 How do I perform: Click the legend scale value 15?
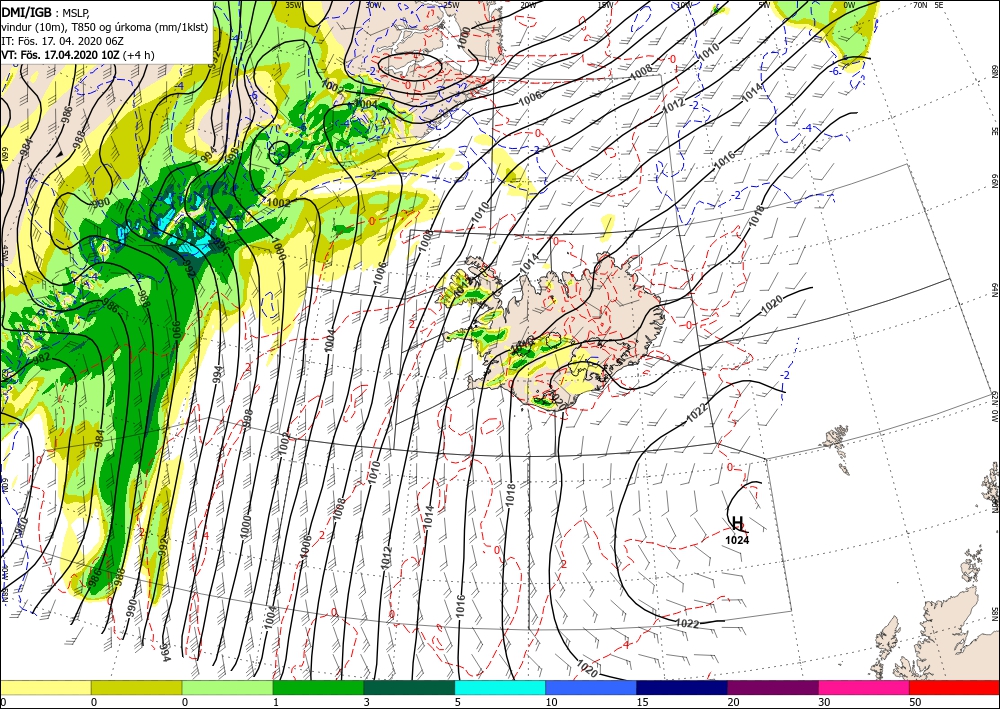pyautogui.click(x=642, y=702)
